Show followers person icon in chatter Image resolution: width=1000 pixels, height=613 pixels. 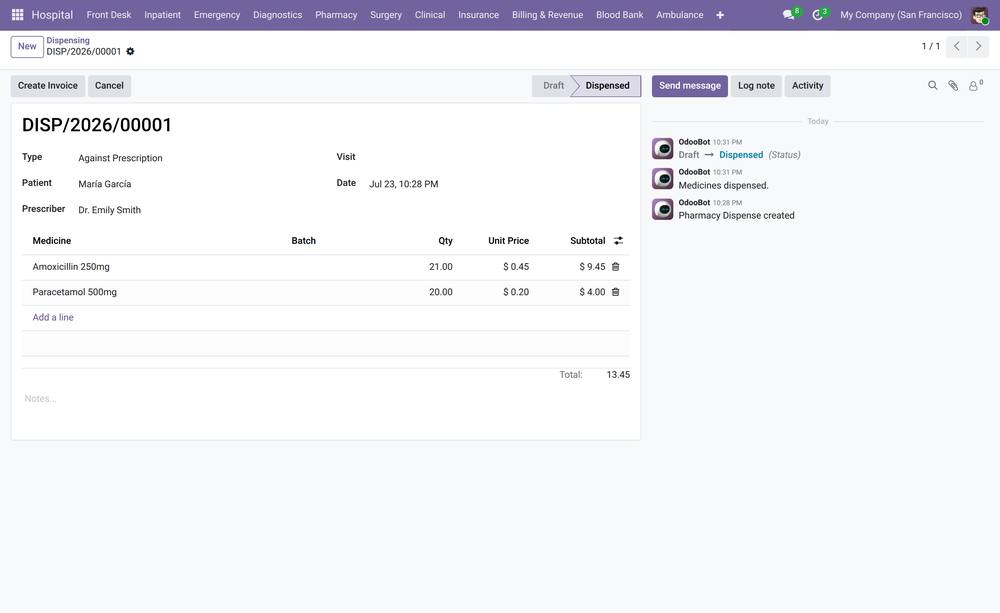(x=974, y=85)
